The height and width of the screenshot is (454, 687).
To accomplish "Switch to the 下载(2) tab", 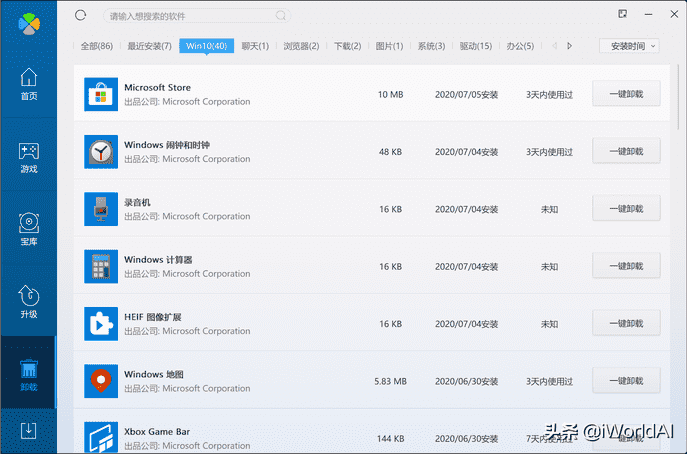I will [x=347, y=46].
